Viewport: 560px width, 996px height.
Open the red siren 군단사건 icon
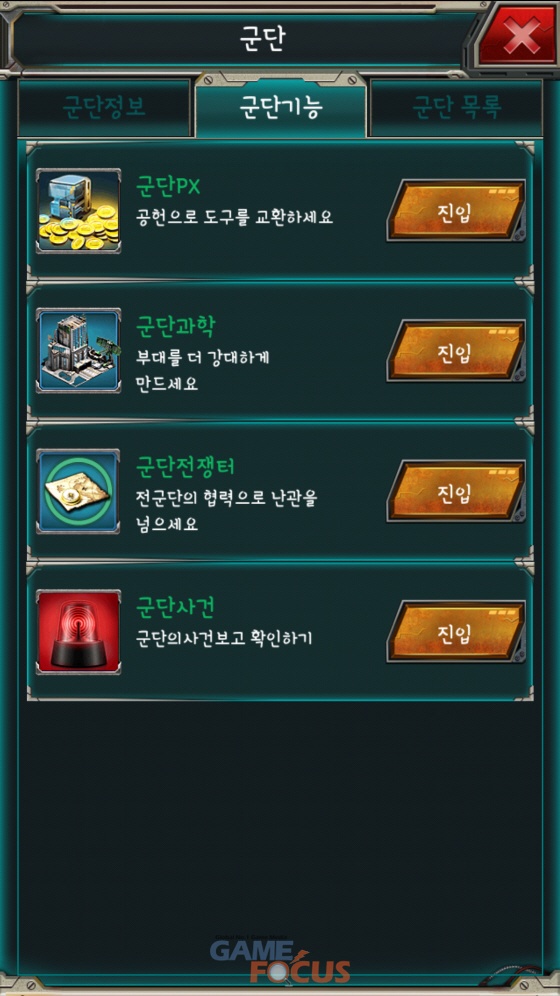coord(78,632)
